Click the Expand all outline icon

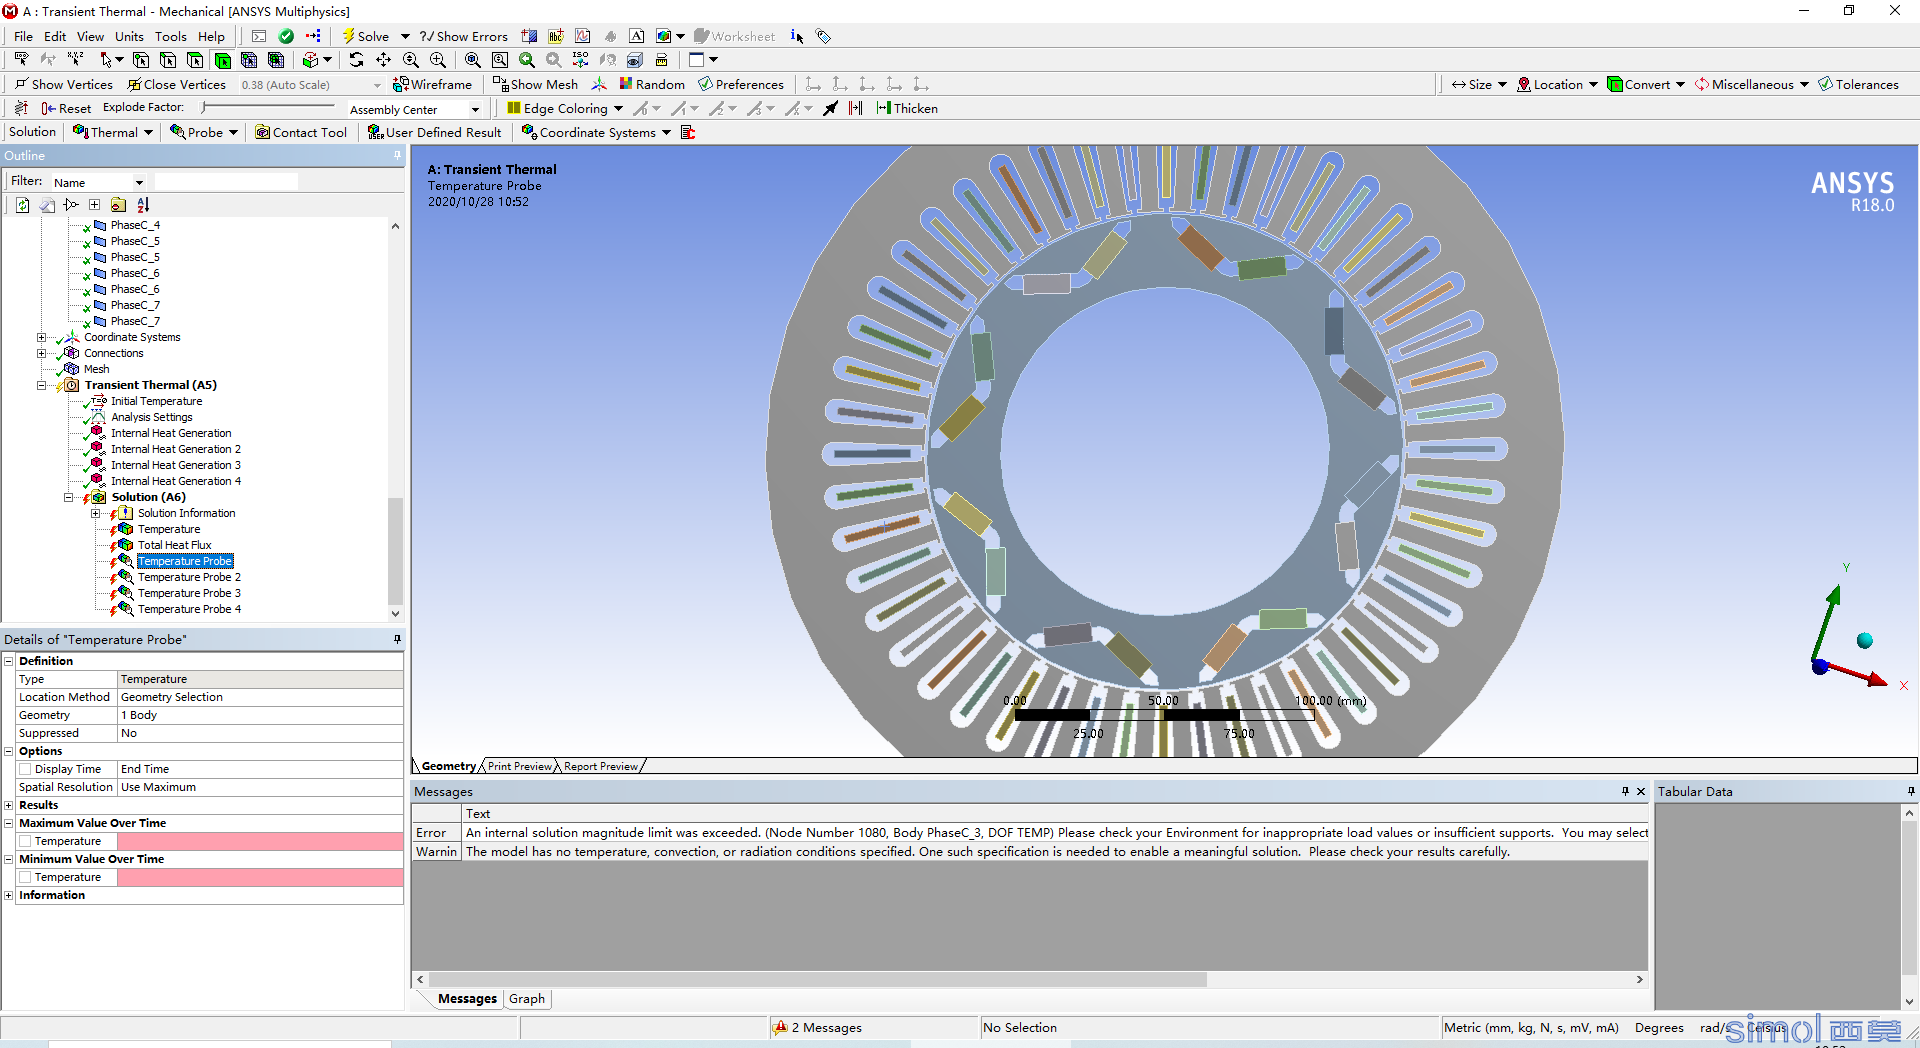[94, 205]
